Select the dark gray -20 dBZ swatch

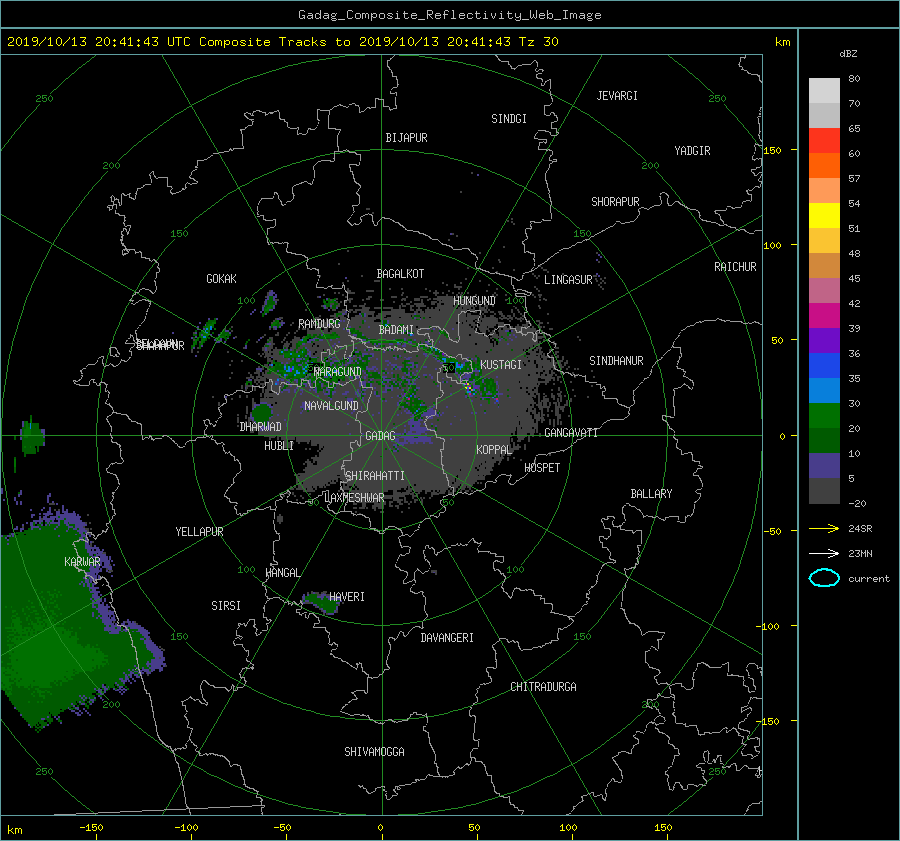point(824,490)
